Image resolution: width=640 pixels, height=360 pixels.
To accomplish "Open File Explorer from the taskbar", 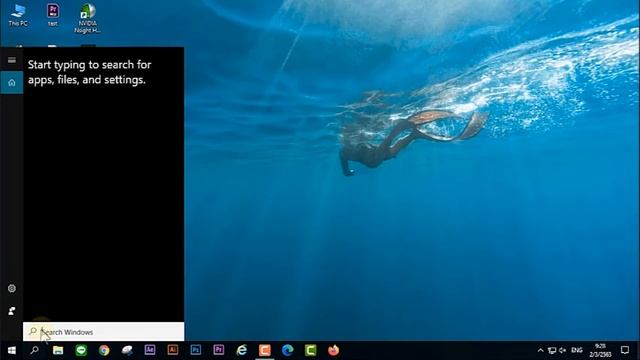I will [58, 350].
